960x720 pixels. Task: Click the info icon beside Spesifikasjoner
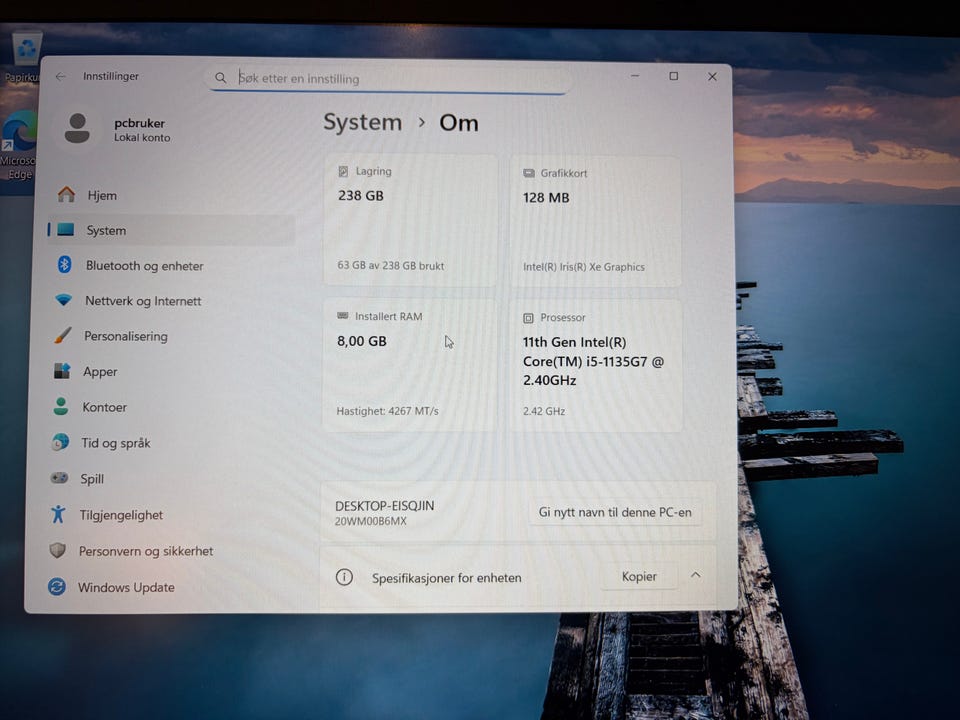tap(344, 577)
